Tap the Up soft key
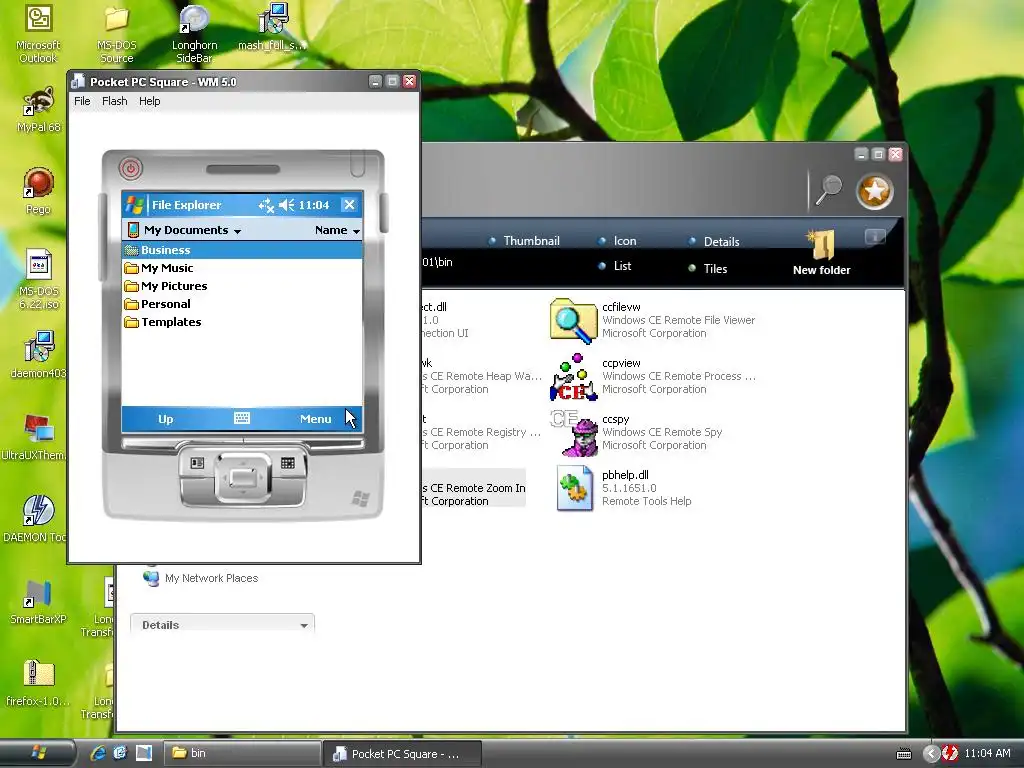Image resolution: width=1024 pixels, height=768 pixels. (x=165, y=419)
